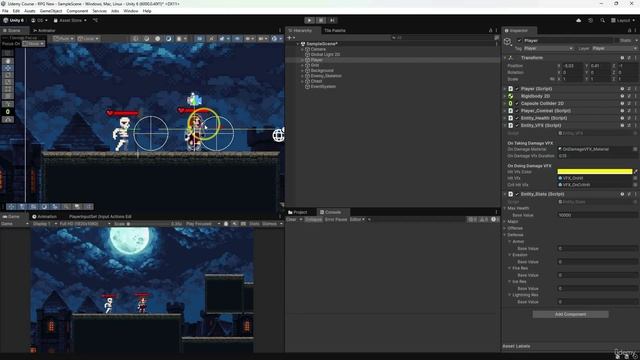Open the Hit Vfx Color swatch
This screenshot has width=640, height=360.
click(x=595, y=171)
